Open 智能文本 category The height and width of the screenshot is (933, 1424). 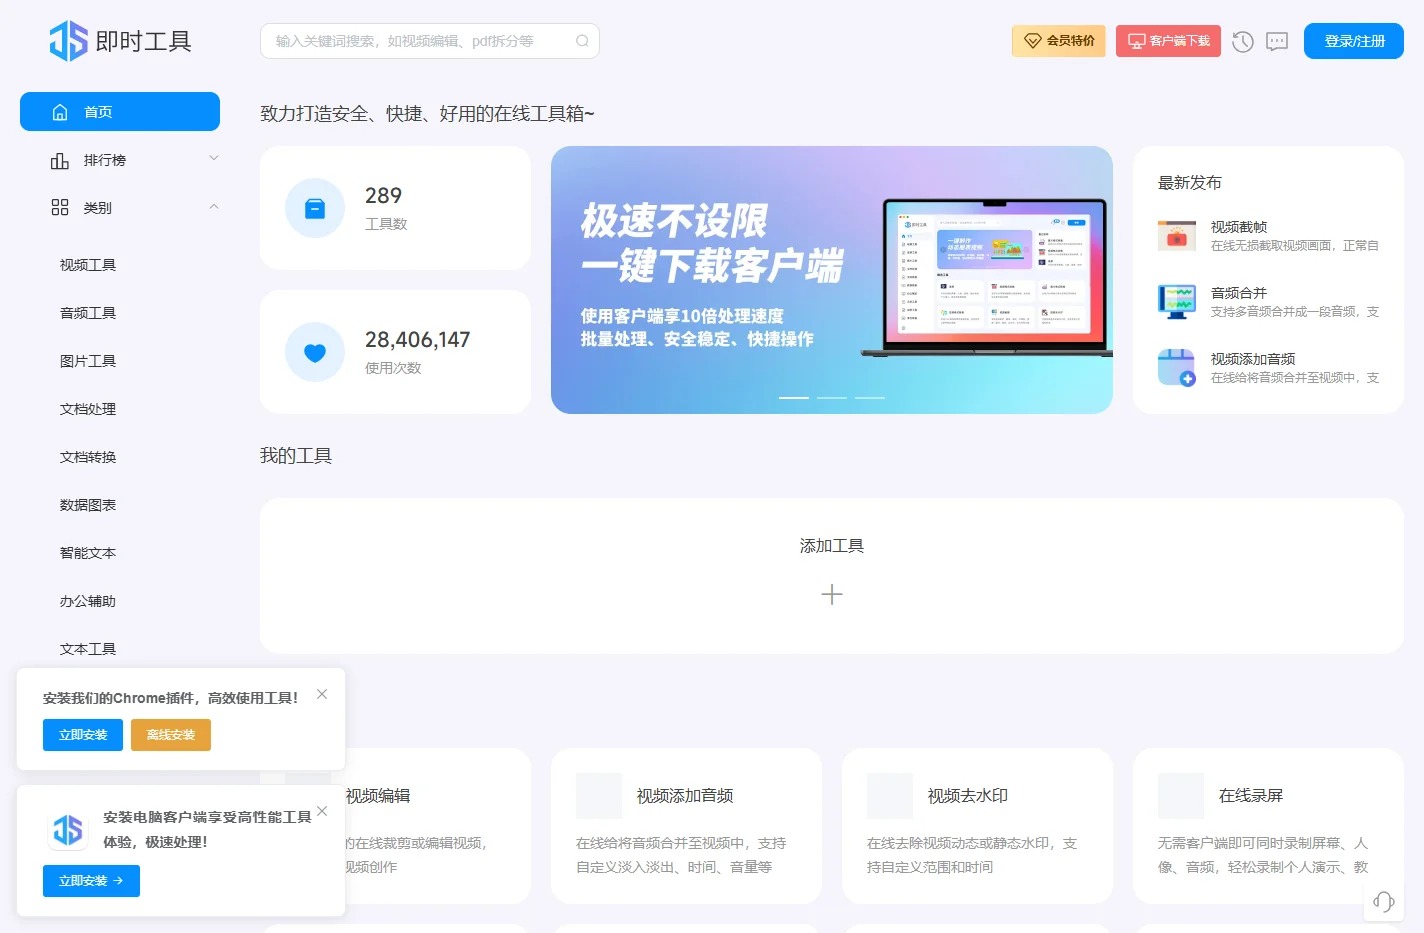(88, 553)
